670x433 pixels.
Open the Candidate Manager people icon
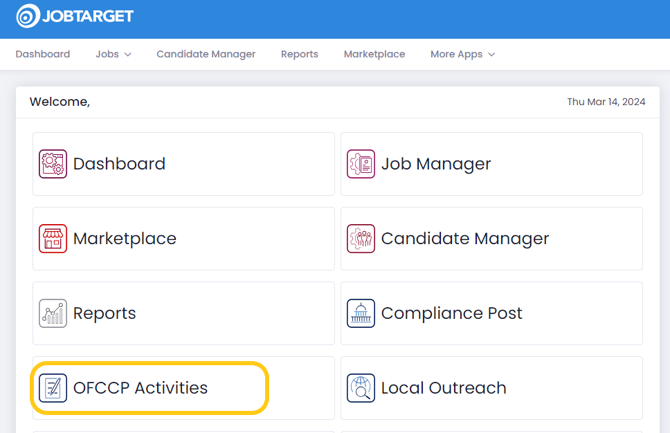361,239
